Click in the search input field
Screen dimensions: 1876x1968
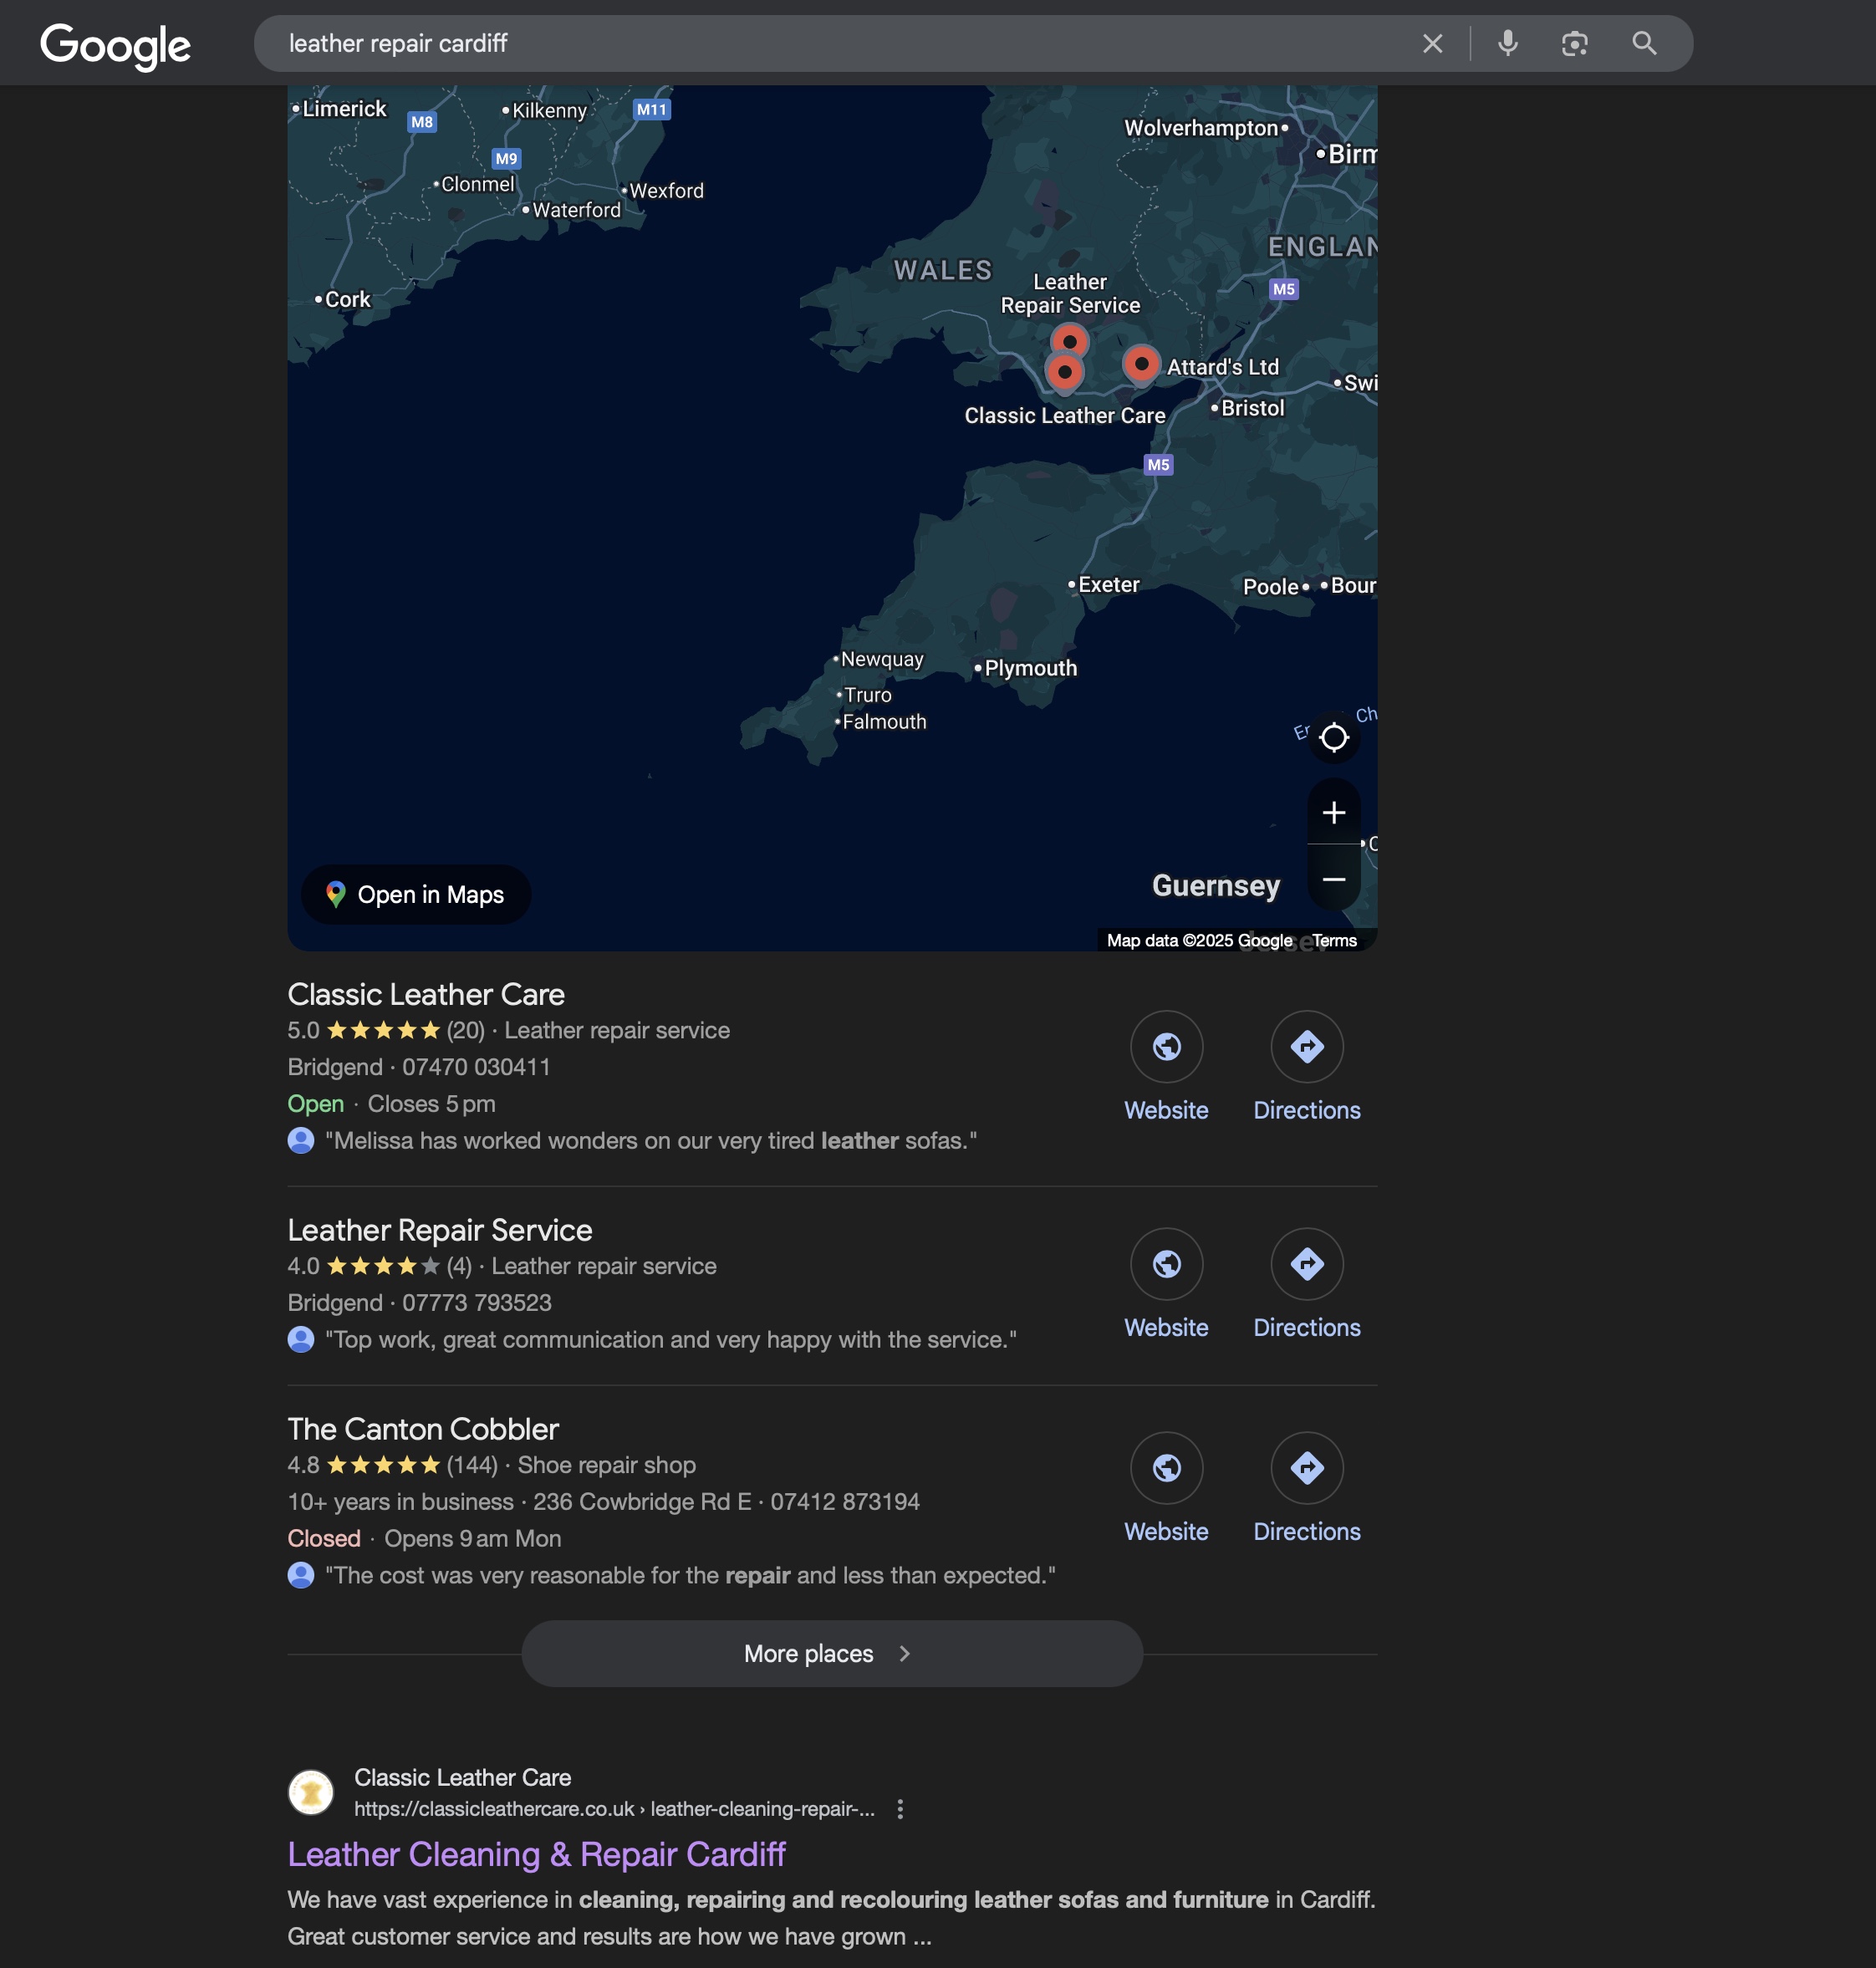[800, 44]
